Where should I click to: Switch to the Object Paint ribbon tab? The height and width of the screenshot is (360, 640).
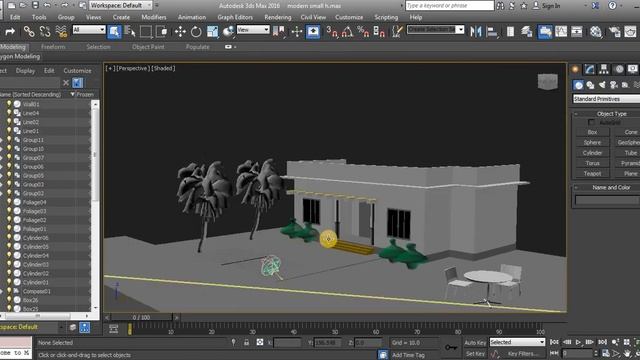point(148,47)
